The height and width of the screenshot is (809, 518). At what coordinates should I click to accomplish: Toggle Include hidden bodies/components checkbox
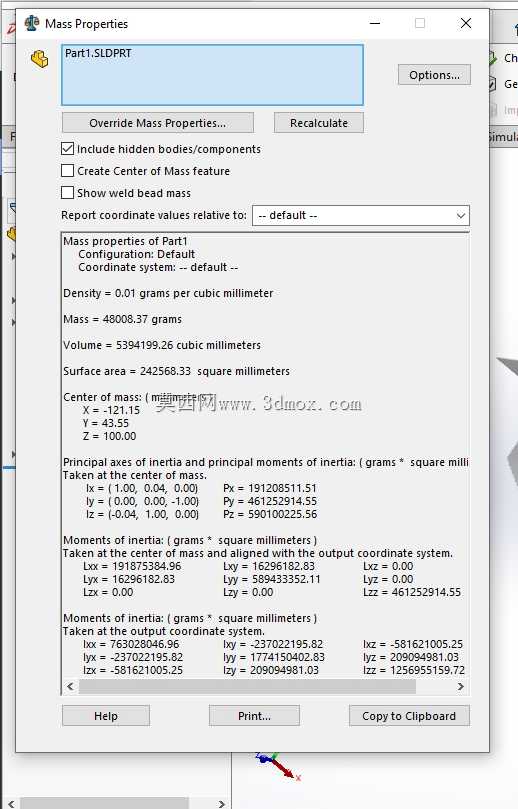pyautogui.click(x=68, y=149)
